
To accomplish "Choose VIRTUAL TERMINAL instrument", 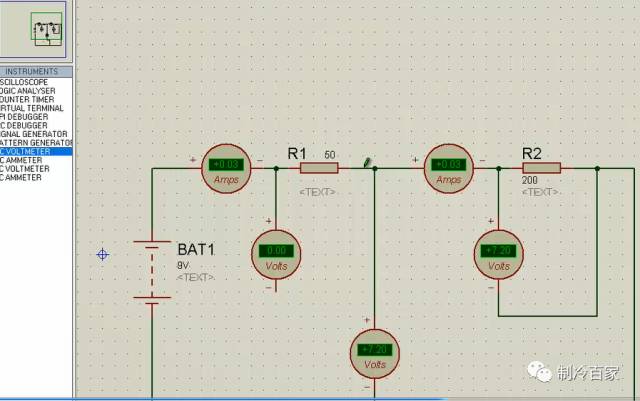I will coord(32,108).
